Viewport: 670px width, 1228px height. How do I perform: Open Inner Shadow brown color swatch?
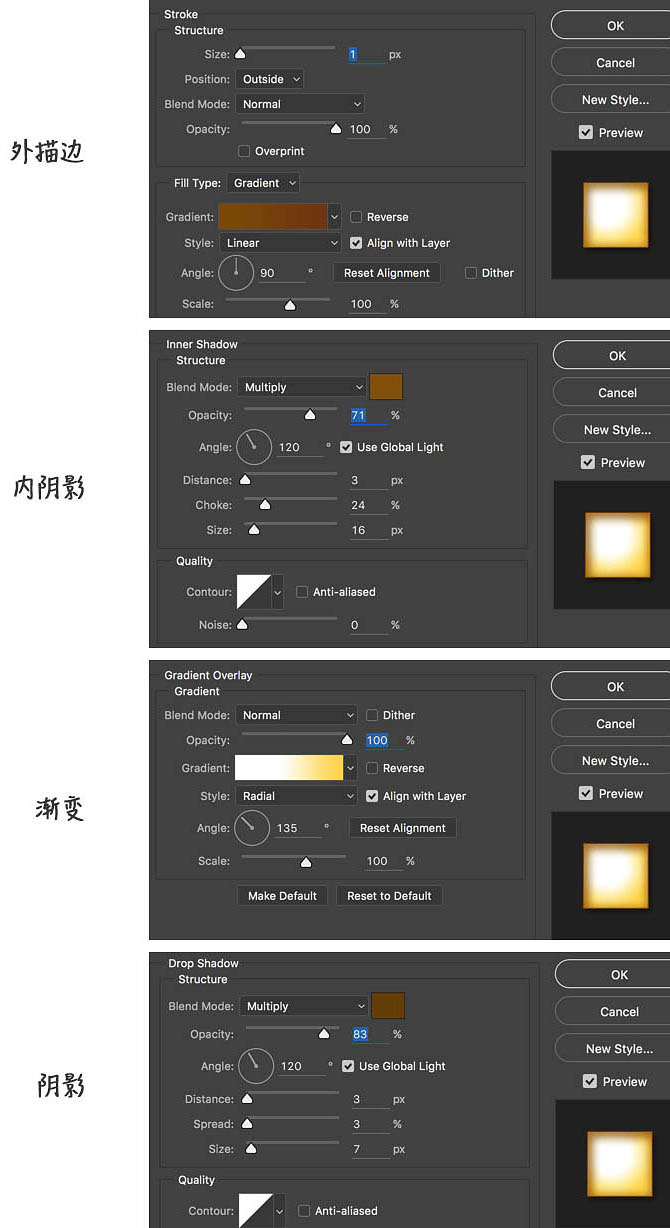[x=386, y=387]
